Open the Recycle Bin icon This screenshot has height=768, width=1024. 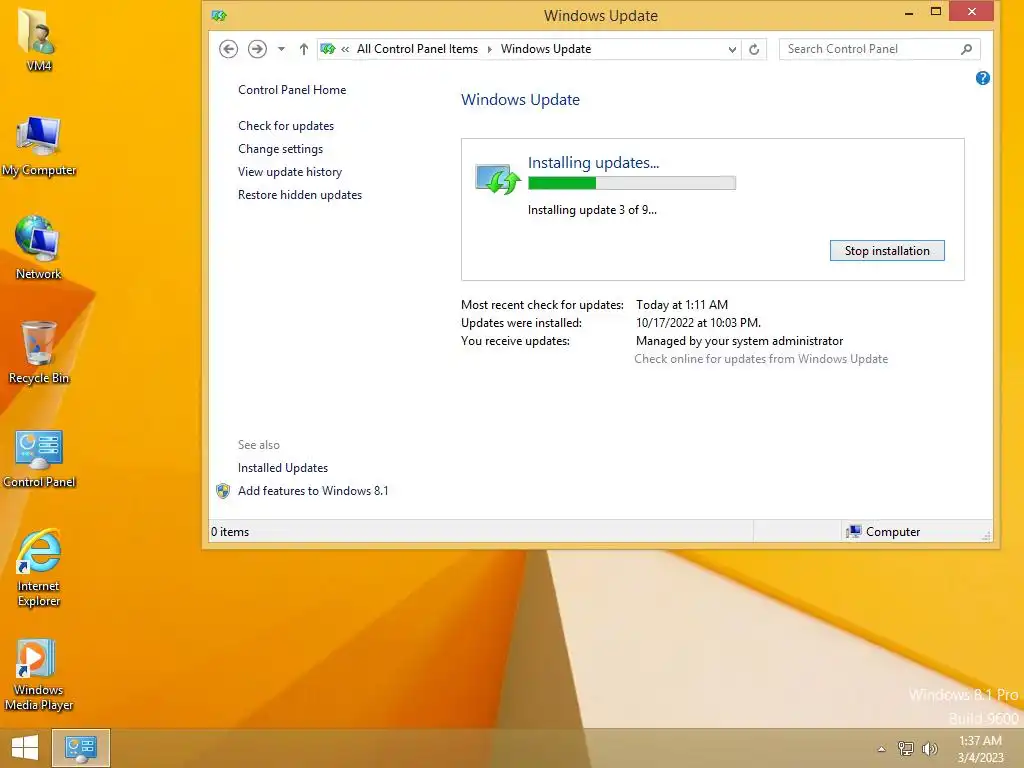point(38,352)
